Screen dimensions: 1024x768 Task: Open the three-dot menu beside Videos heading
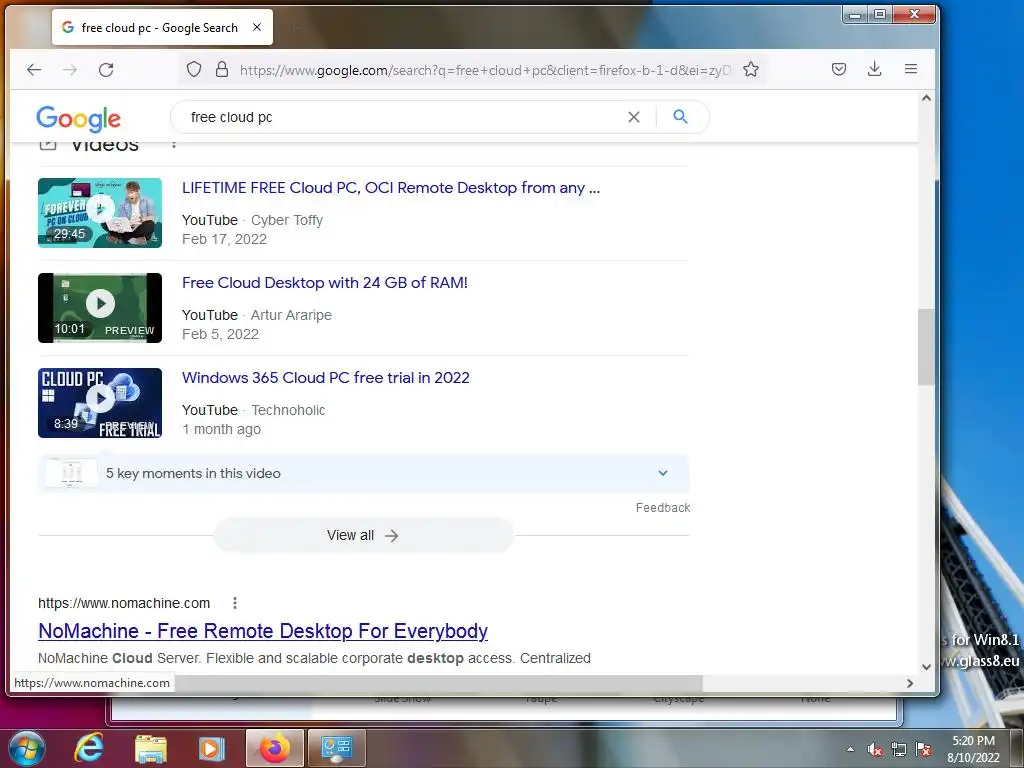174,144
